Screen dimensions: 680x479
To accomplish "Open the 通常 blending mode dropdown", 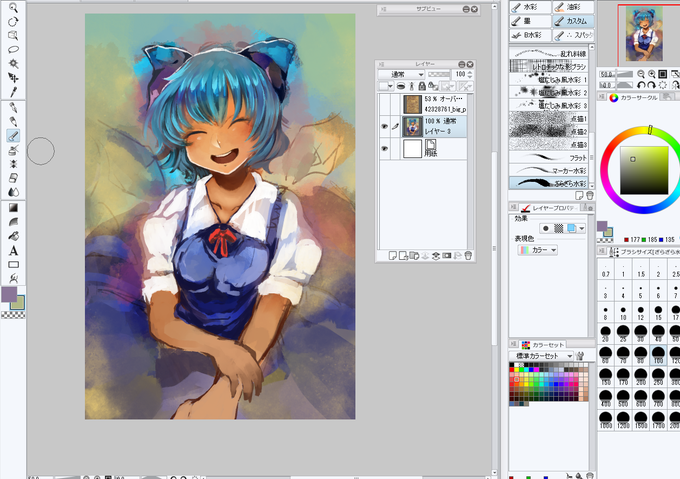I will pos(401,75).
